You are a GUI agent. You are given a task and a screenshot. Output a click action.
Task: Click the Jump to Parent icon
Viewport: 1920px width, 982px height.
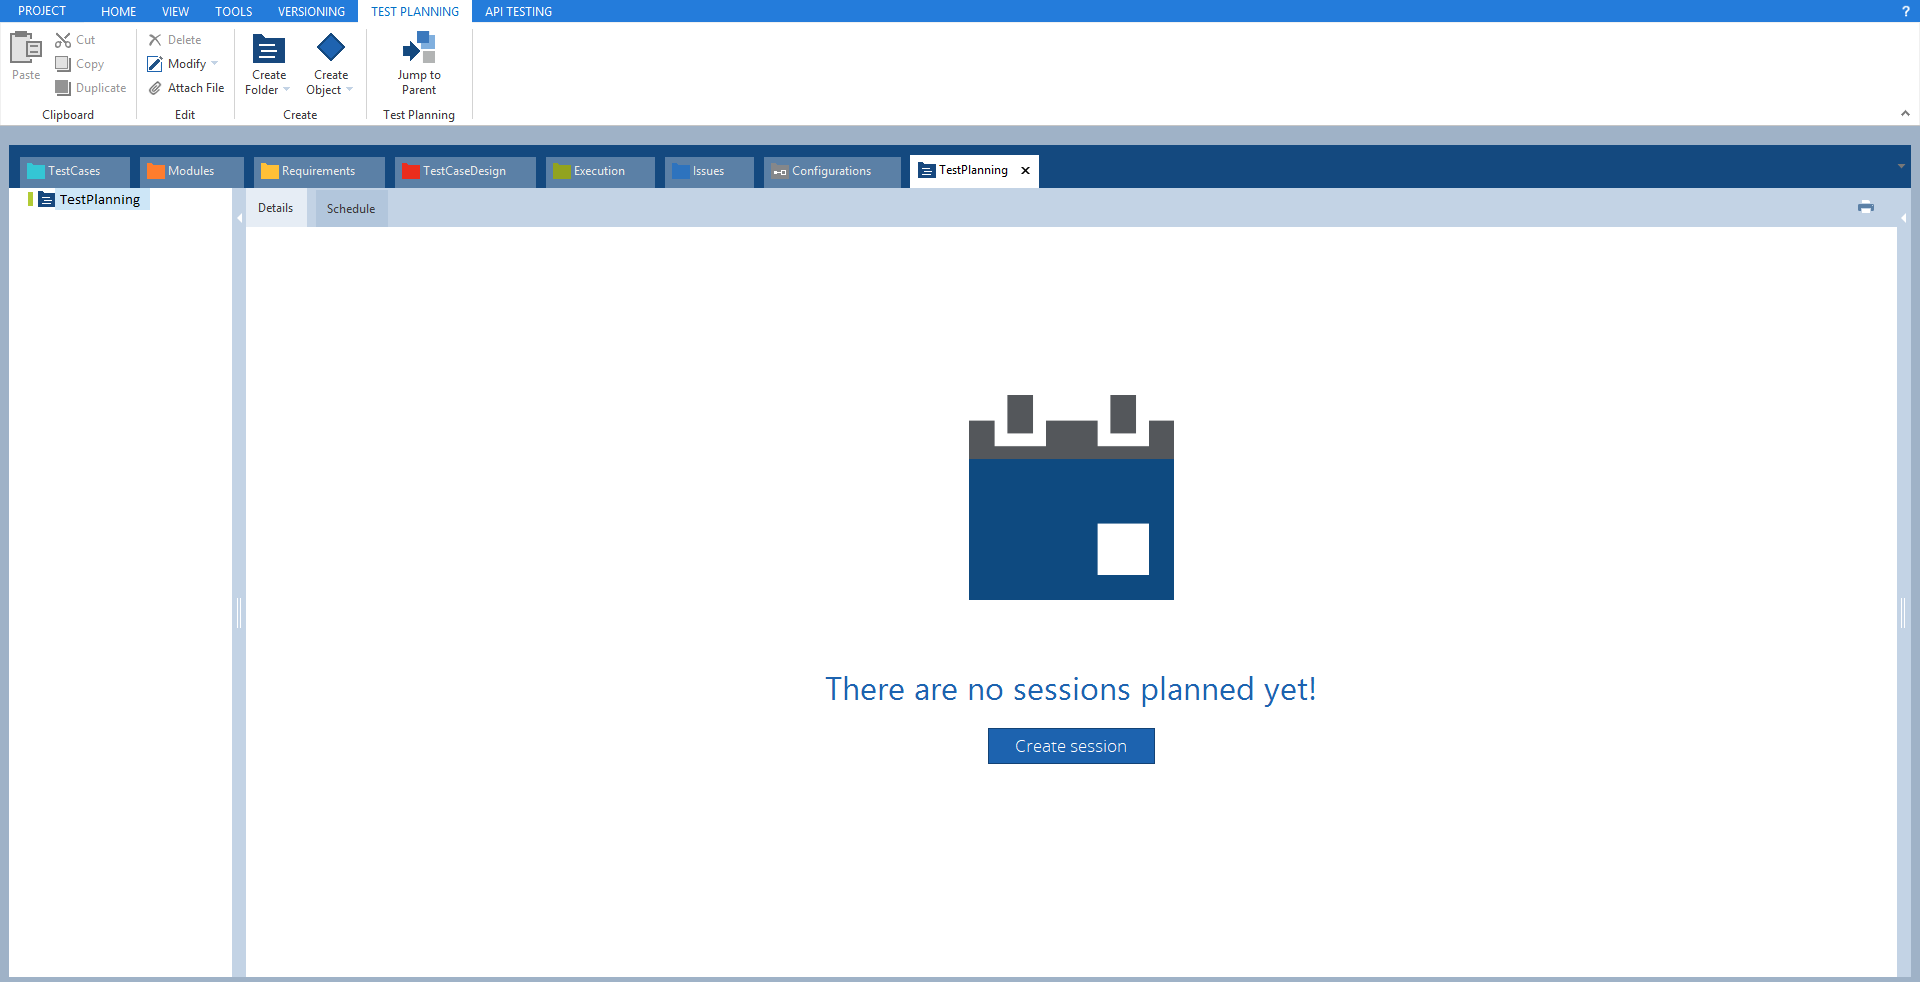[419, 47]
